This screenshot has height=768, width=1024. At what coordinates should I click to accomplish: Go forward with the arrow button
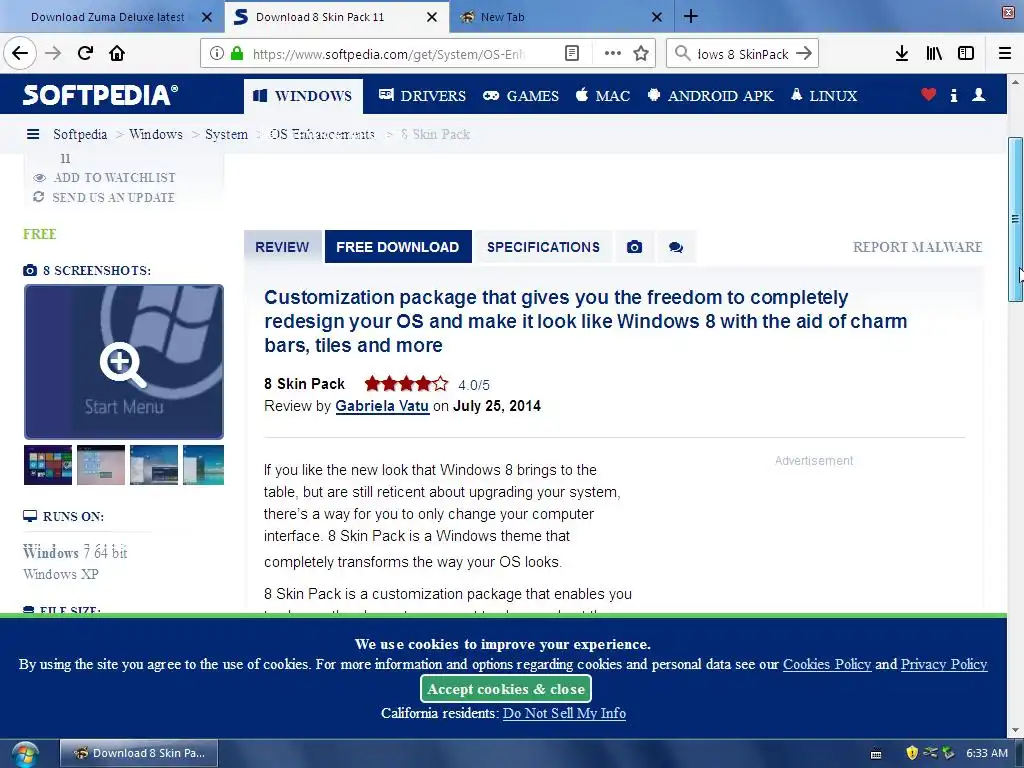coord(53,53)
